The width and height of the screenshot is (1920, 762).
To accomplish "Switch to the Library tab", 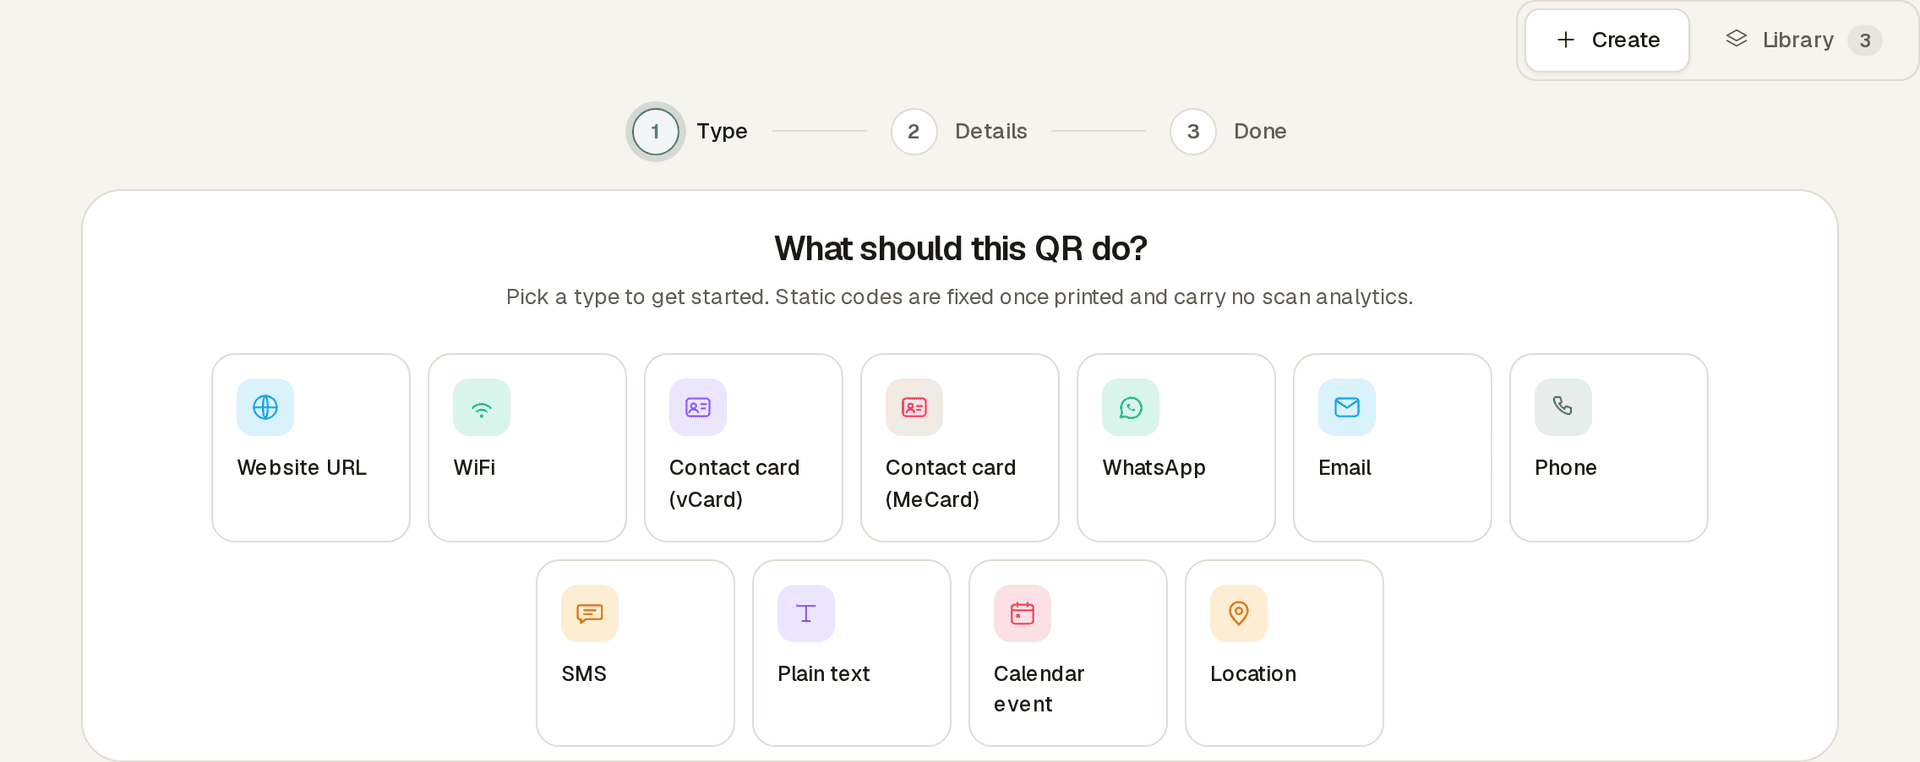I will click(1803, 40).
